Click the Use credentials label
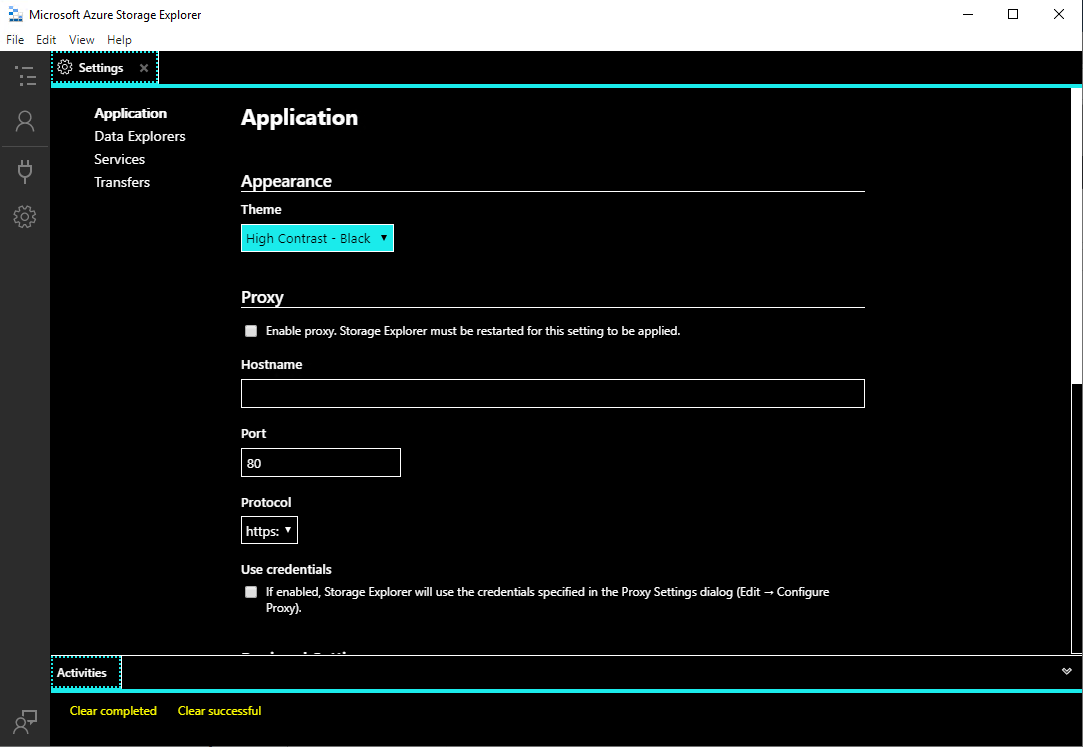This screenshot has width=1083, height=747. [x=286, y=570]
